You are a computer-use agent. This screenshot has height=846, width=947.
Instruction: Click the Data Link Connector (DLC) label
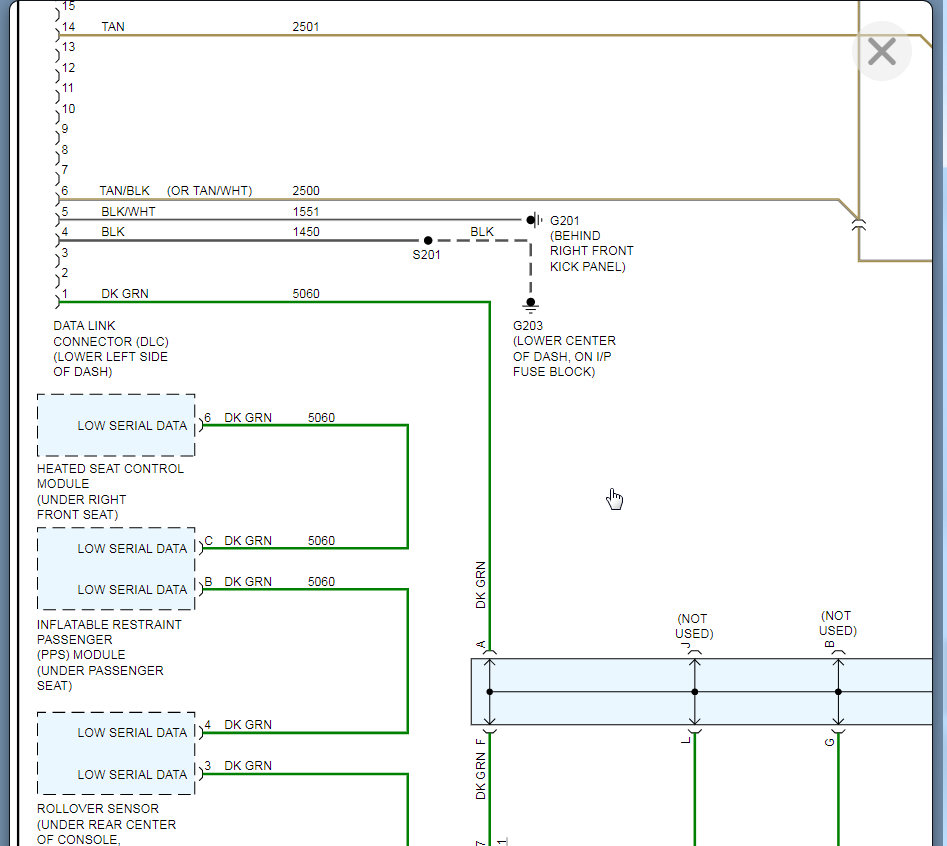coord(111,348)
